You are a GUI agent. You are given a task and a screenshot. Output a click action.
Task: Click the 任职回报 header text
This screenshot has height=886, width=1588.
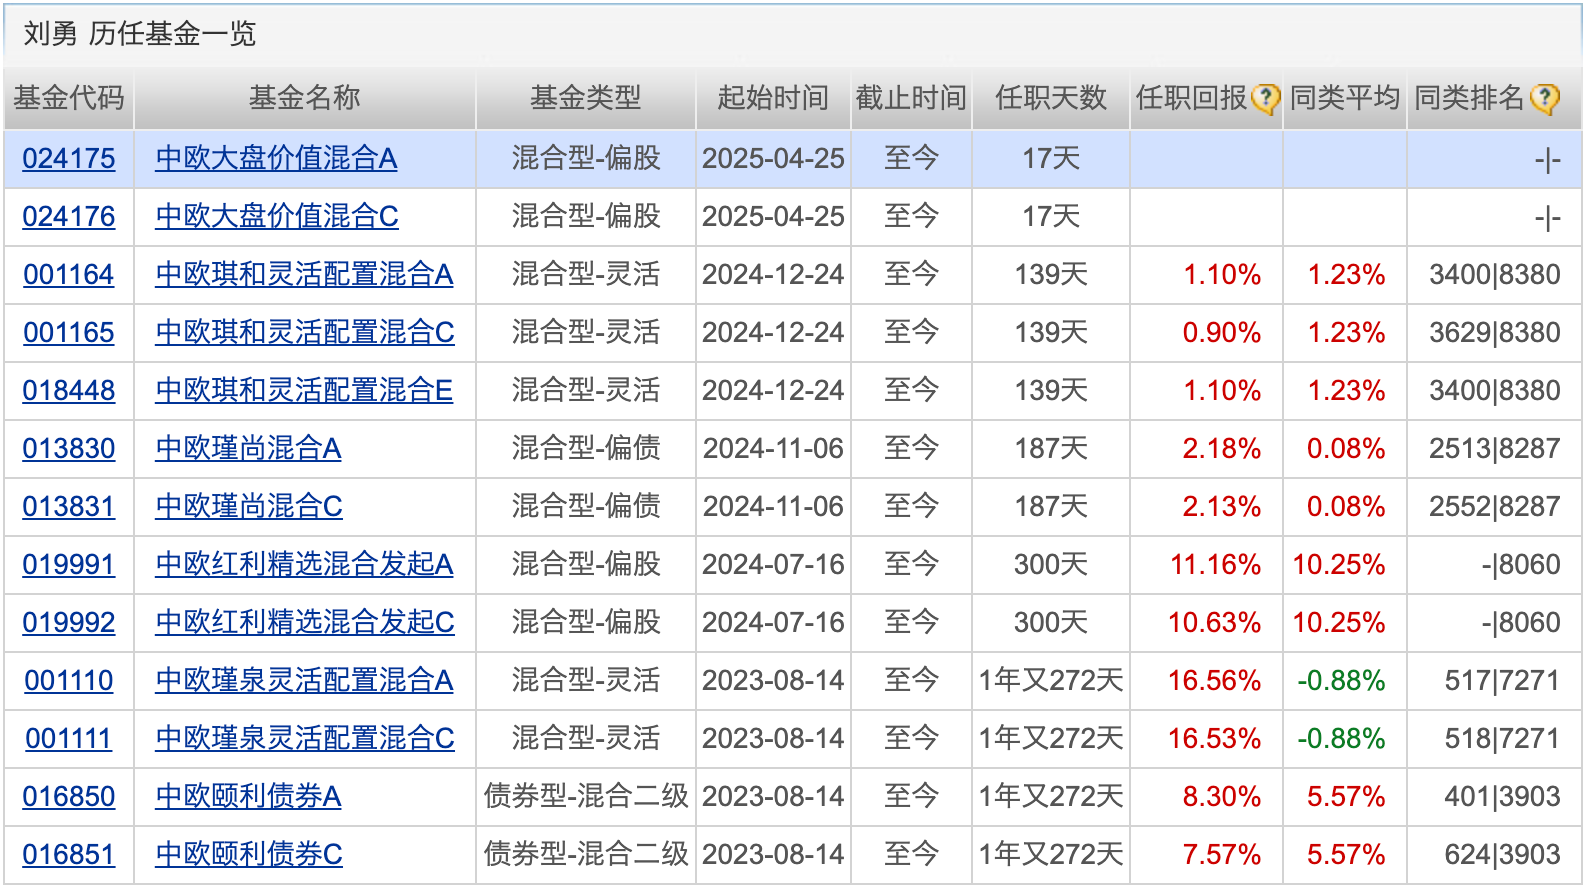coord(1192,98)
